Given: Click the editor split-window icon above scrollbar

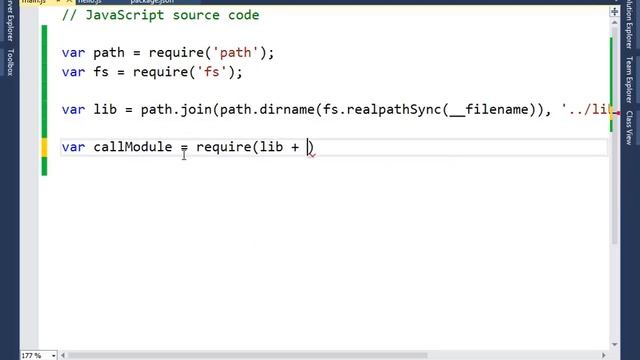Looking at the screenshot, I should pyautogui.click(x=614, y=12).
